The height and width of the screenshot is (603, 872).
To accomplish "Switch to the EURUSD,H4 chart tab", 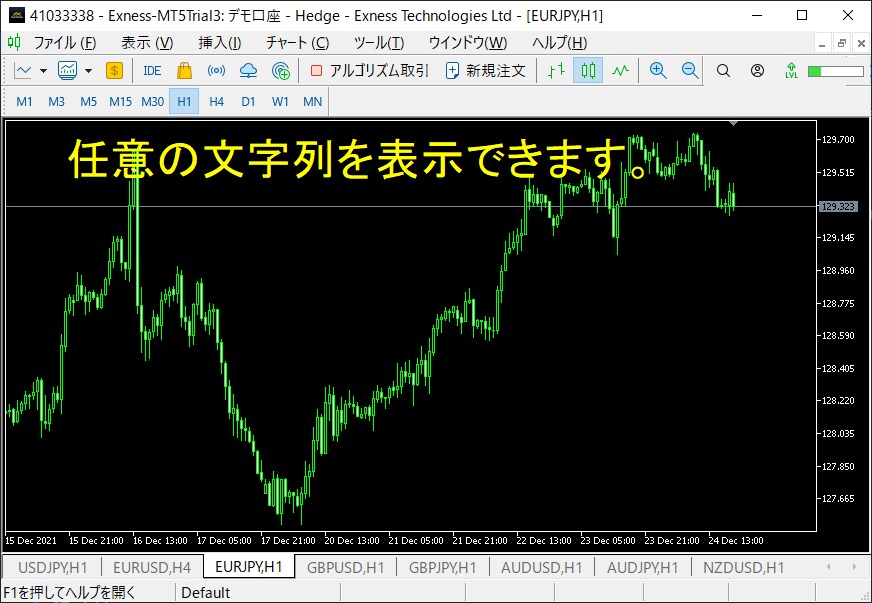I will (152, 567).
